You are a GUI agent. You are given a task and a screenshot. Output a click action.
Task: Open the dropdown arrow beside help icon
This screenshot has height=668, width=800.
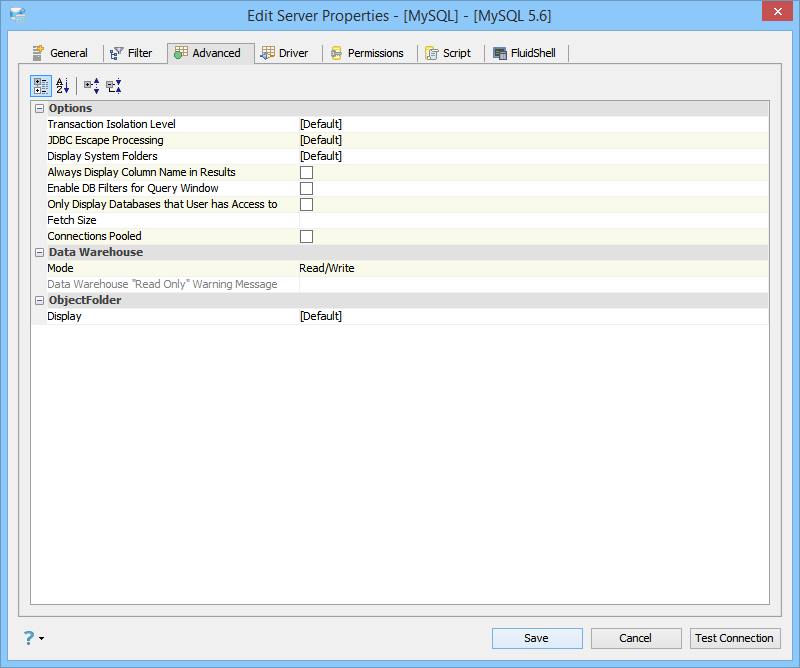(x=41, y=638)
